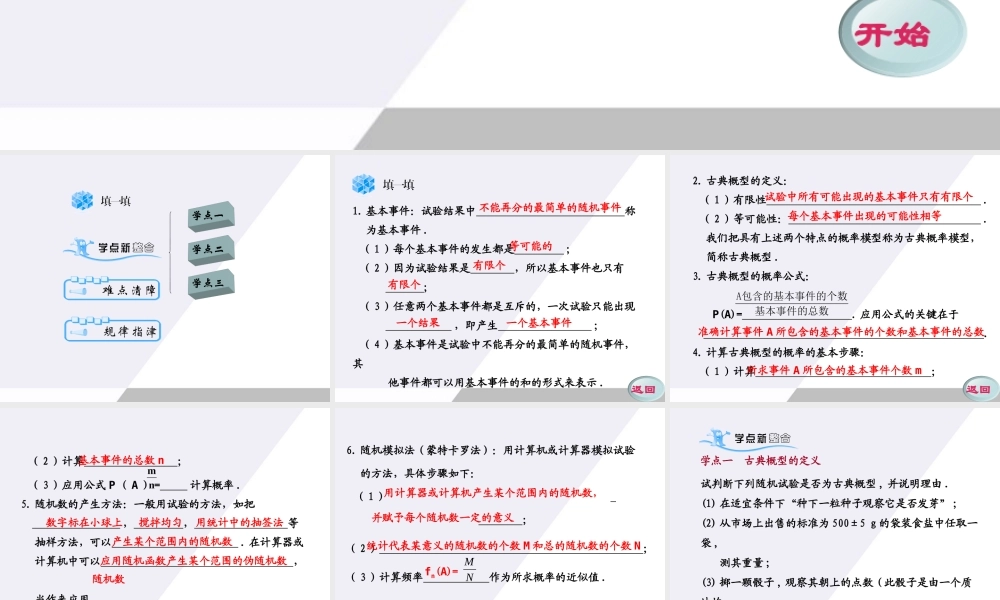Click the 学点新整合 logo above 难点清障
1000x600 pixels.
[x=110, y=247]
